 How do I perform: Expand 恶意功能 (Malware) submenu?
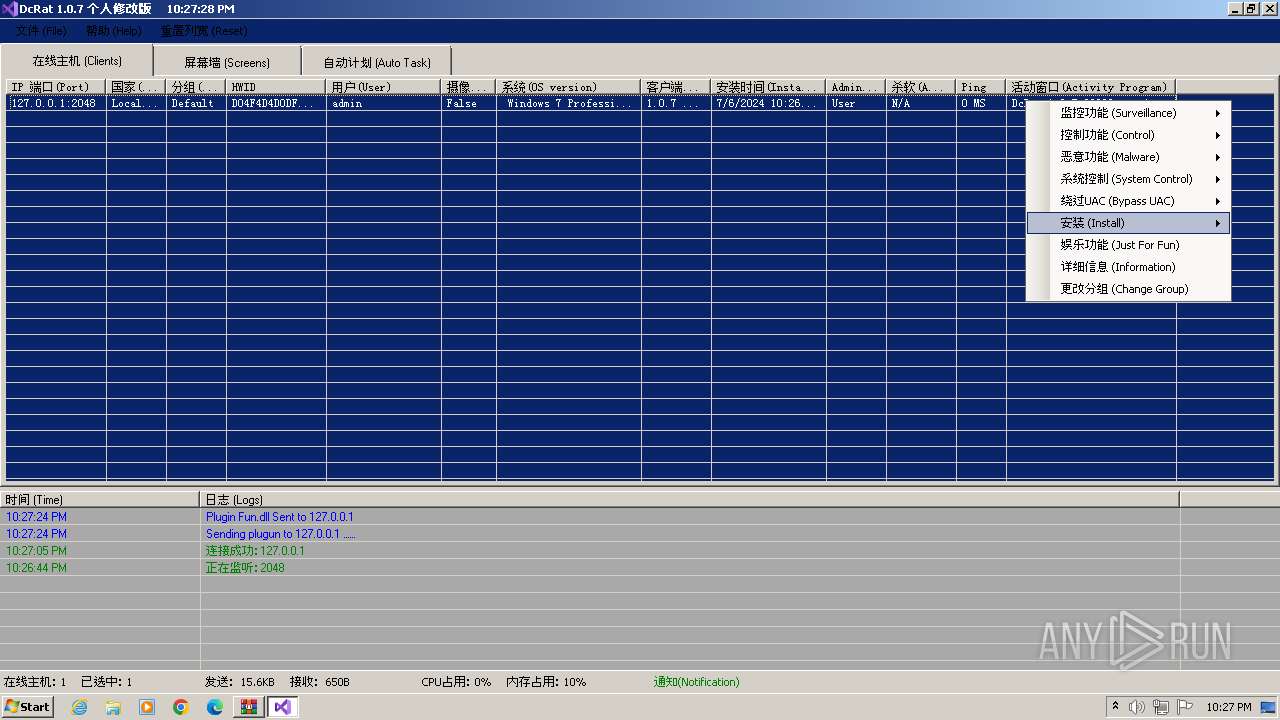1129,157
